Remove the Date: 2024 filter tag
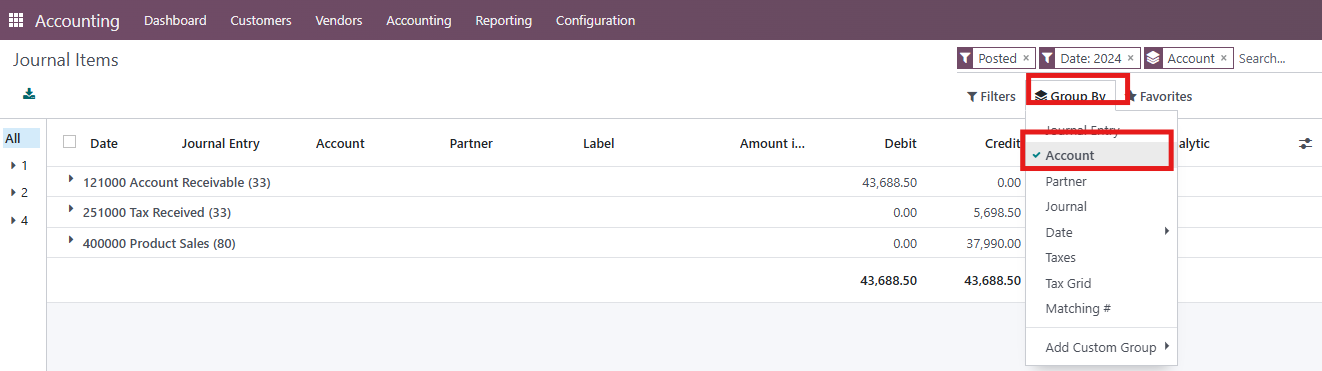The image size is (1322, 371). click(x=1131, y=59)
